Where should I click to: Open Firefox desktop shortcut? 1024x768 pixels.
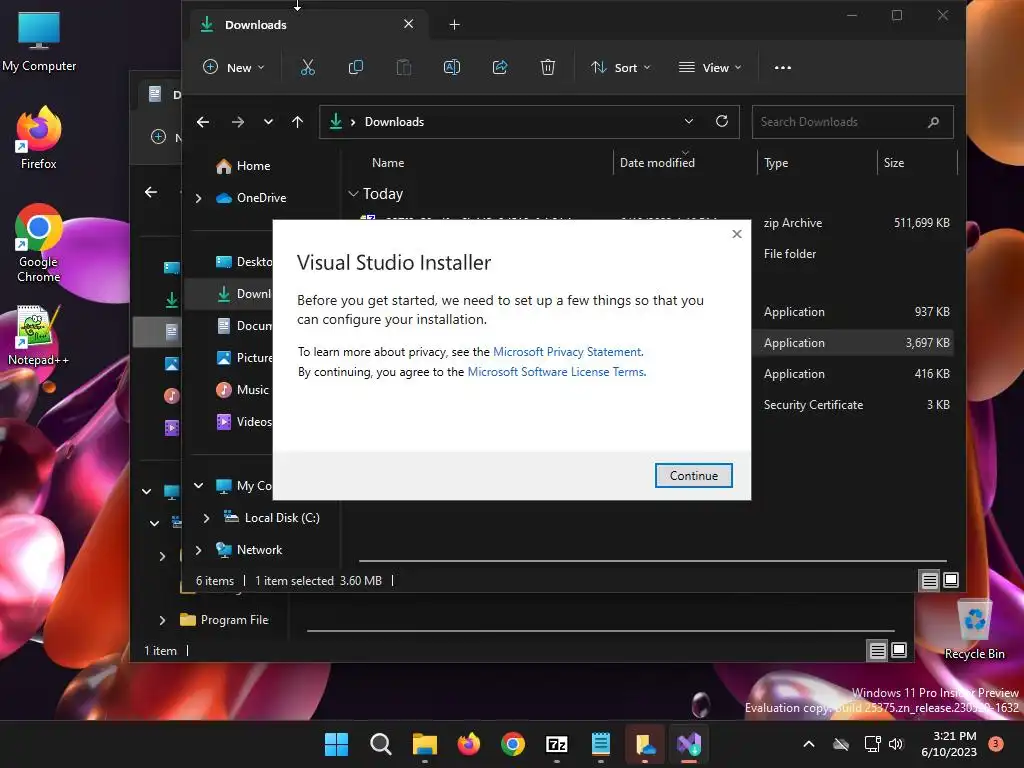[39, 138]
